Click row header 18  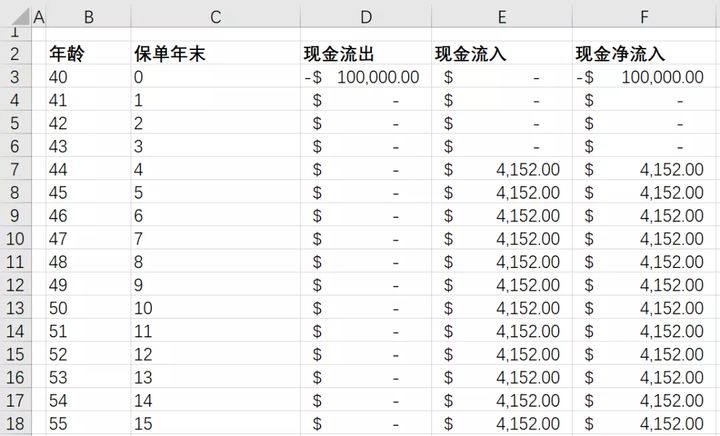[15, 423]
